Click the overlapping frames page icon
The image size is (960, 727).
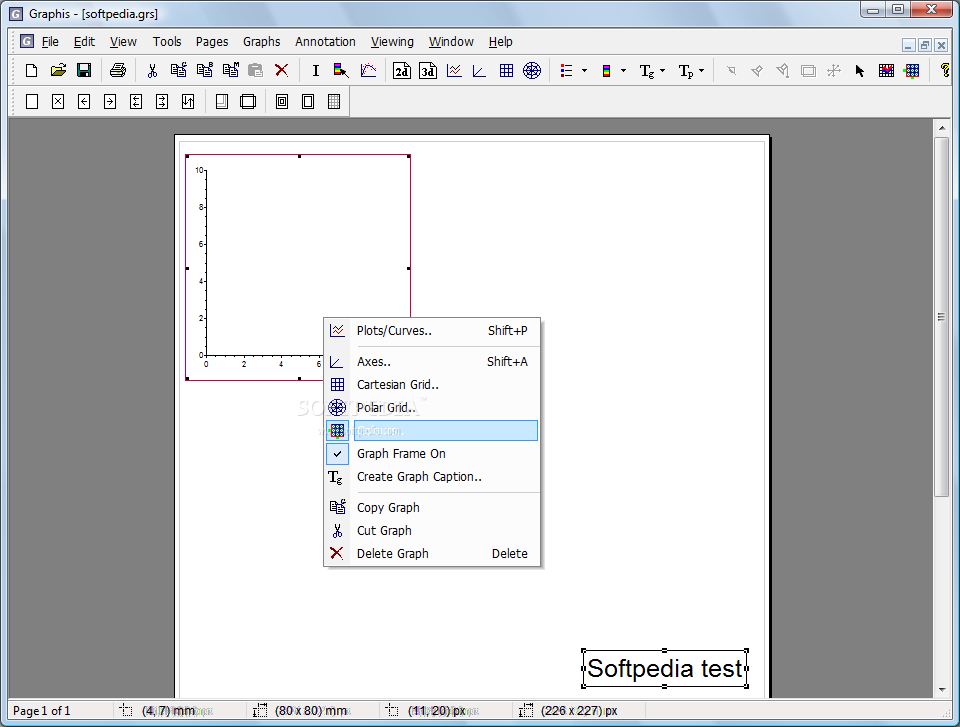(248, 102)
